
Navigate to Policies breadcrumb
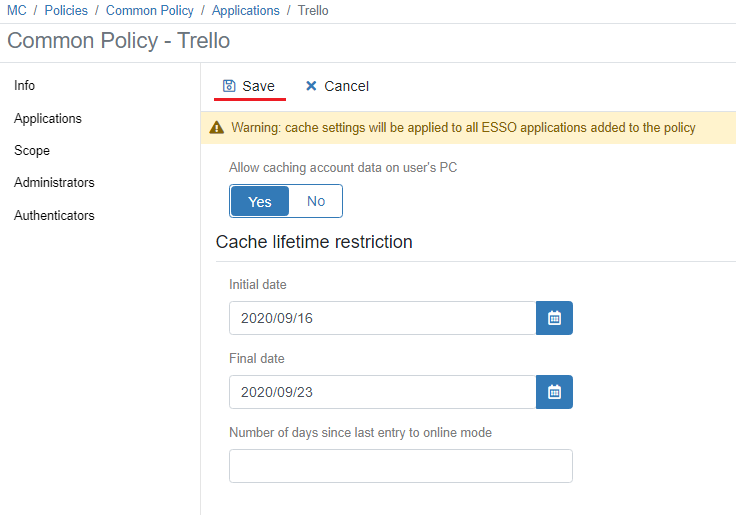pyautogui.click(x=66, y=11)
